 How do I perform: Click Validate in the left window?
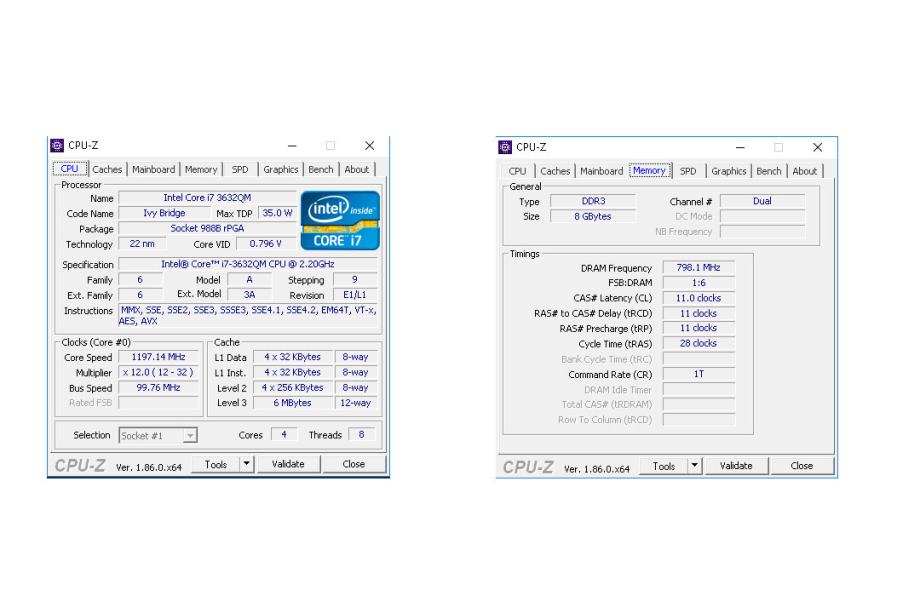click(x=289, y=463)
